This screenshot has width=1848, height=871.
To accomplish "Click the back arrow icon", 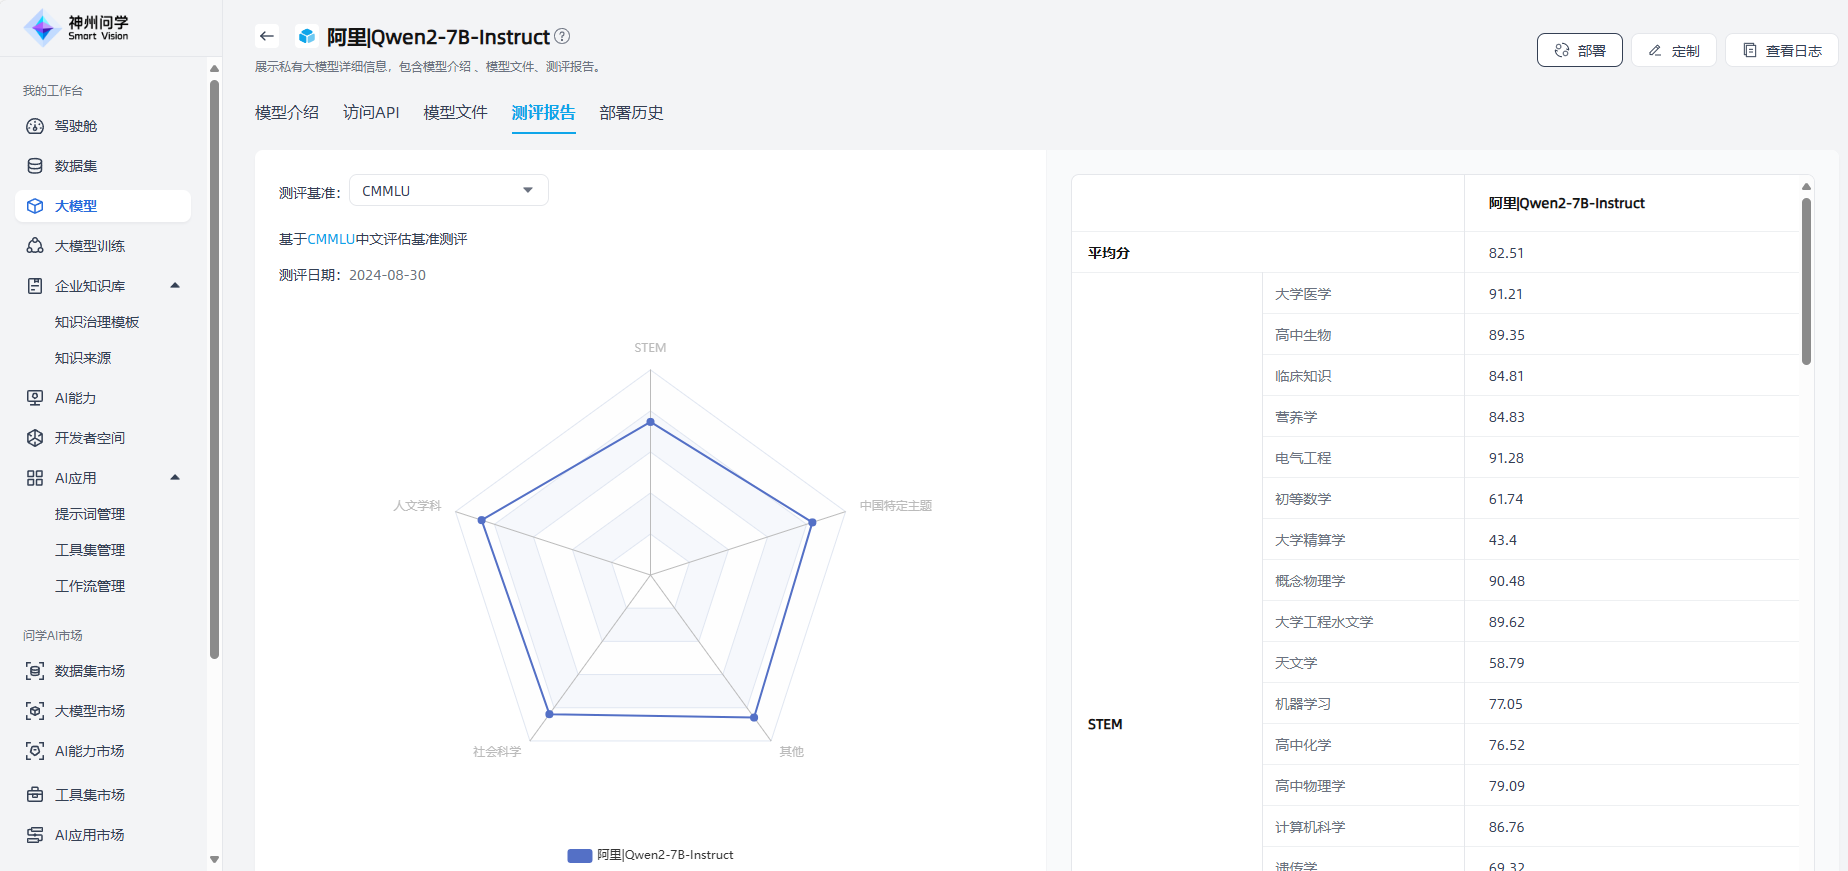I will tap(266, 37).
